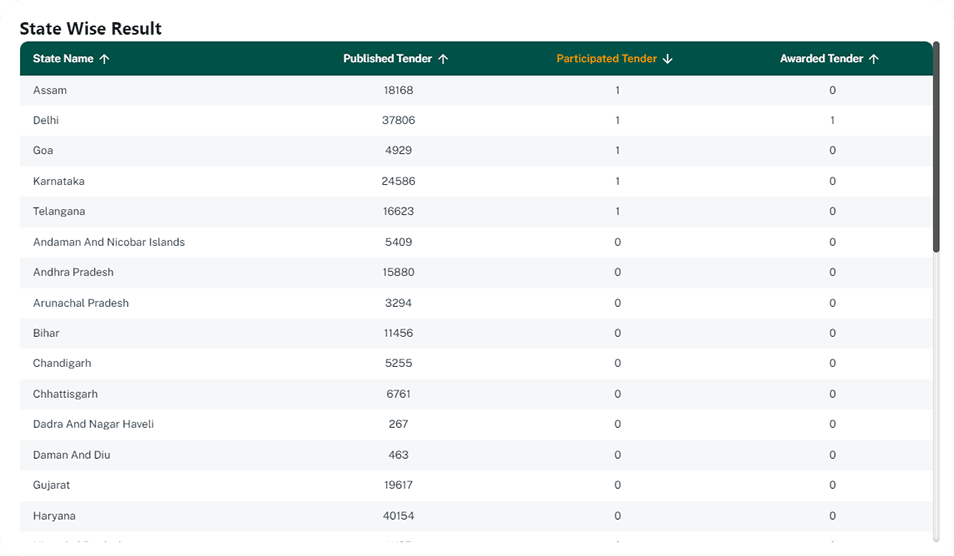Click the Participated Tender down arrow icon
The image size is (954, 556).
pos(668,59)
